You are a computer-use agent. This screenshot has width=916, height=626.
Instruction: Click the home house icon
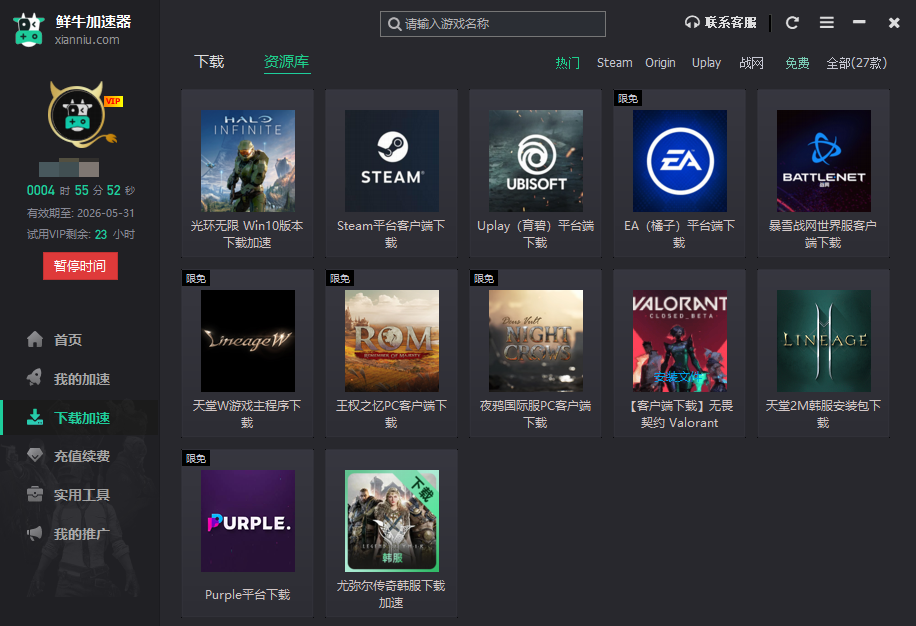click(x=35, y=339)
